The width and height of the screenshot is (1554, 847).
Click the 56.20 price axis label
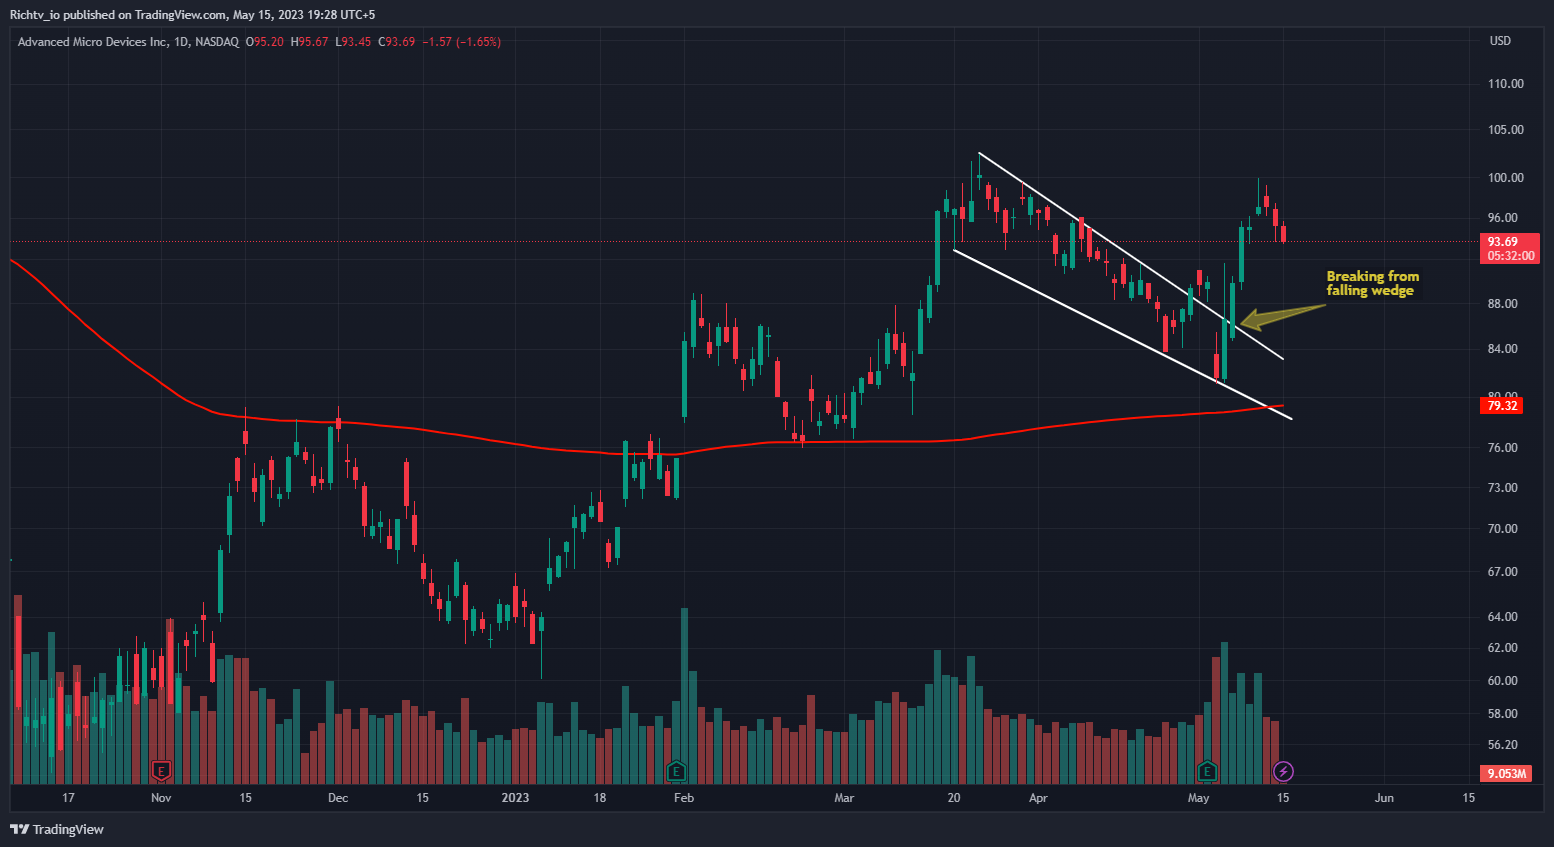tap(1503, 745)
